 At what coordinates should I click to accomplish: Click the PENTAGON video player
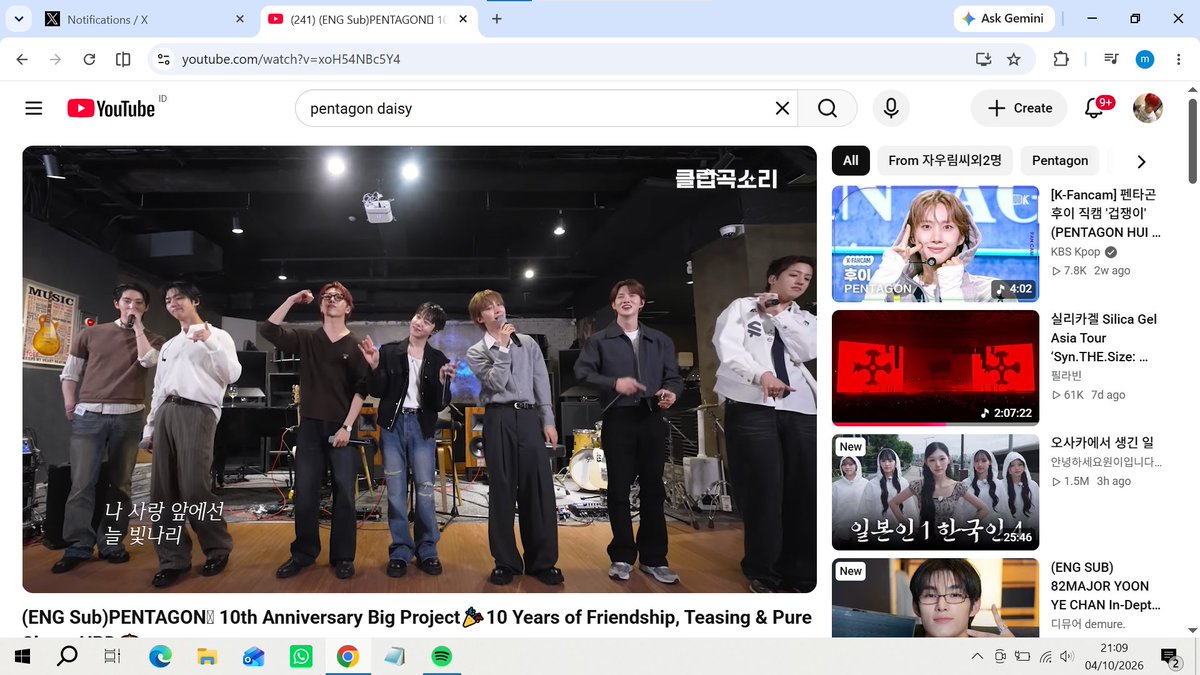pos(419,369)
